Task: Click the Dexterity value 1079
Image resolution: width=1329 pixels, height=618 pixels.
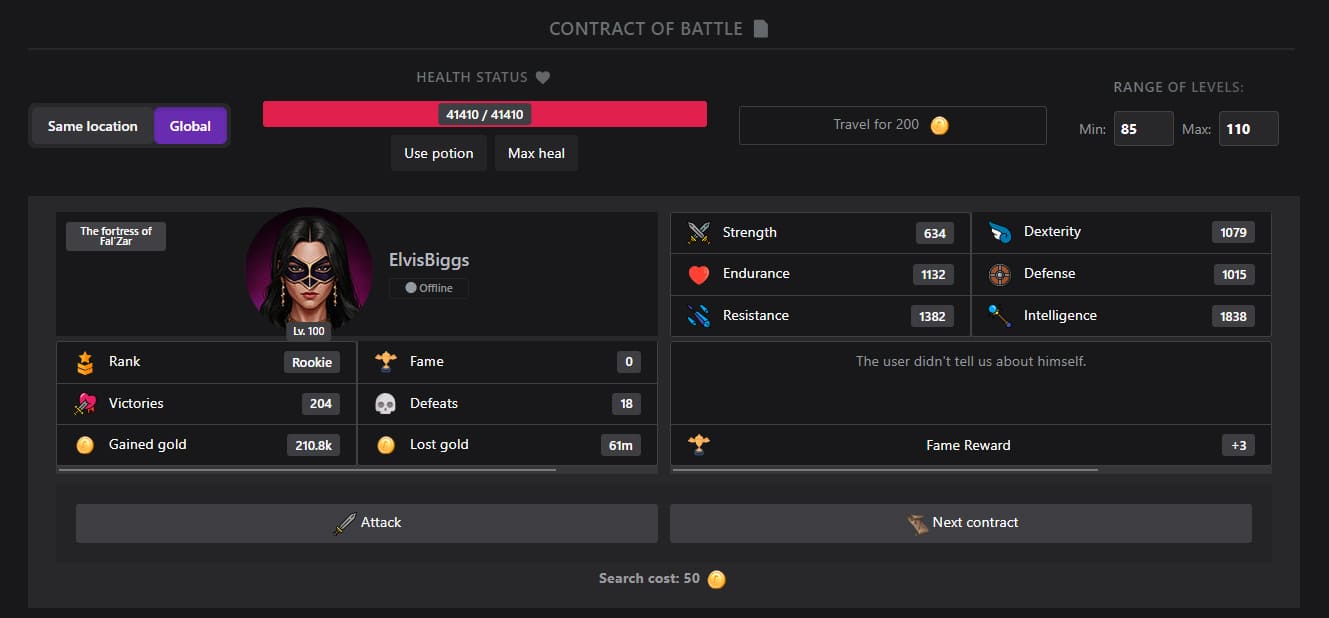Action: (x=1234, y=232)
